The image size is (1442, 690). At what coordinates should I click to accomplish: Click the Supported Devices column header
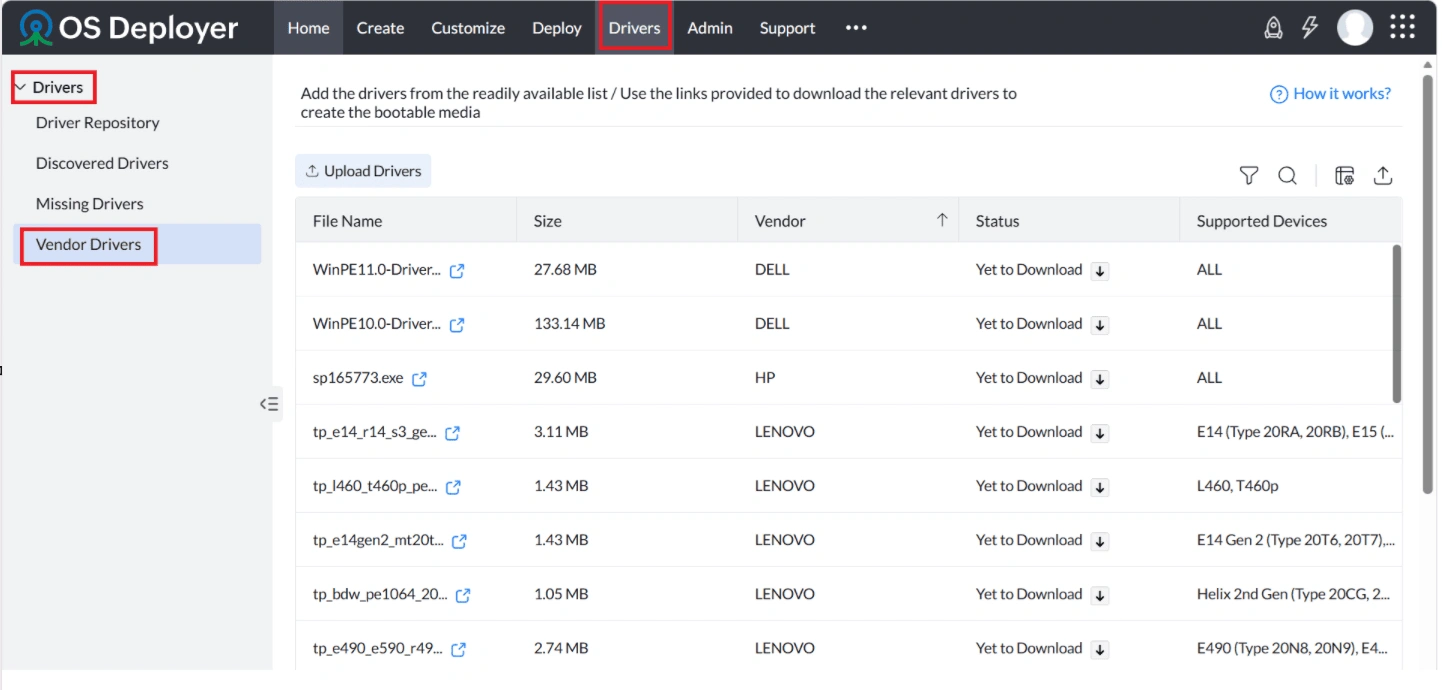(1291, 221)
